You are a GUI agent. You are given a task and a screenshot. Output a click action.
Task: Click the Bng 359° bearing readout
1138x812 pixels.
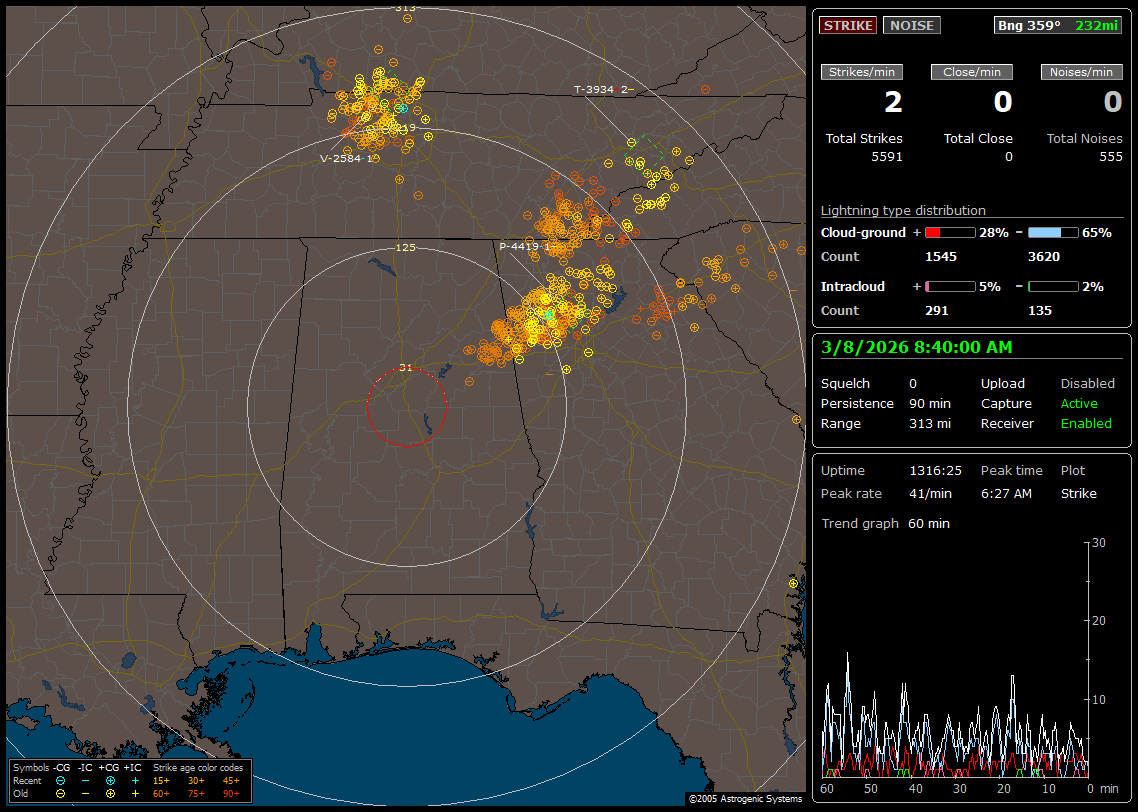1029,25
